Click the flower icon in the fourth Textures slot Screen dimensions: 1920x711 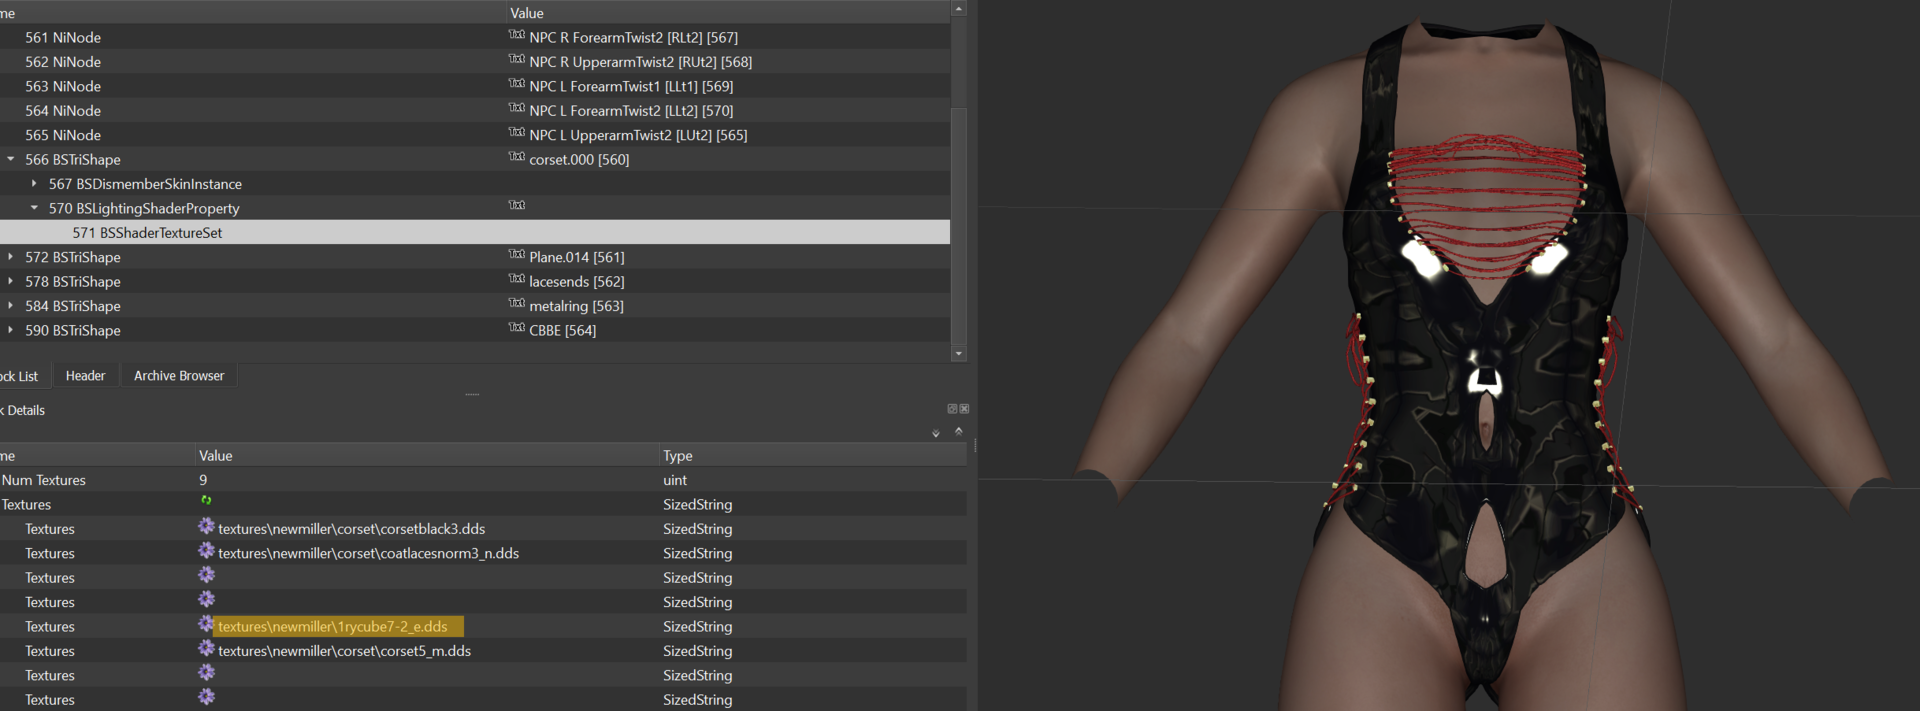(x=206, y=599)
